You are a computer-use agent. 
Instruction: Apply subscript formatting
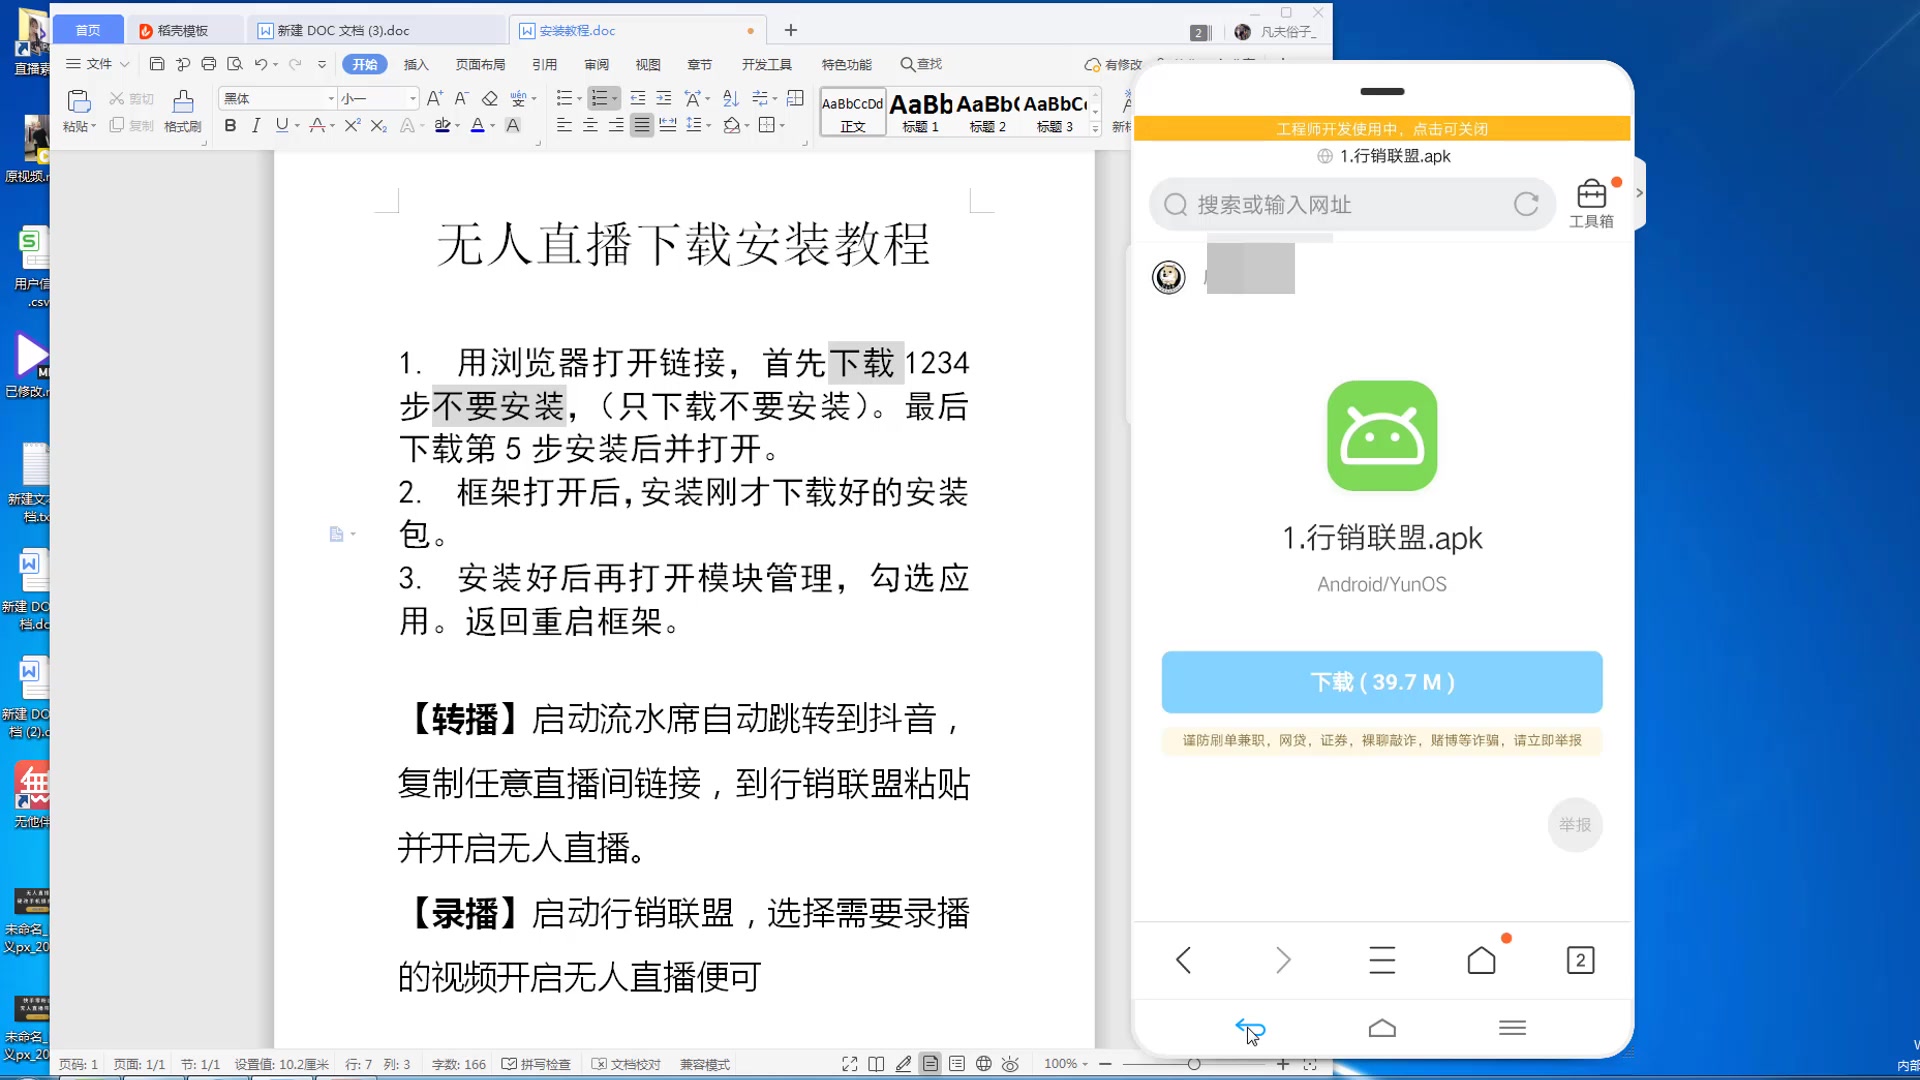(378, 125)
